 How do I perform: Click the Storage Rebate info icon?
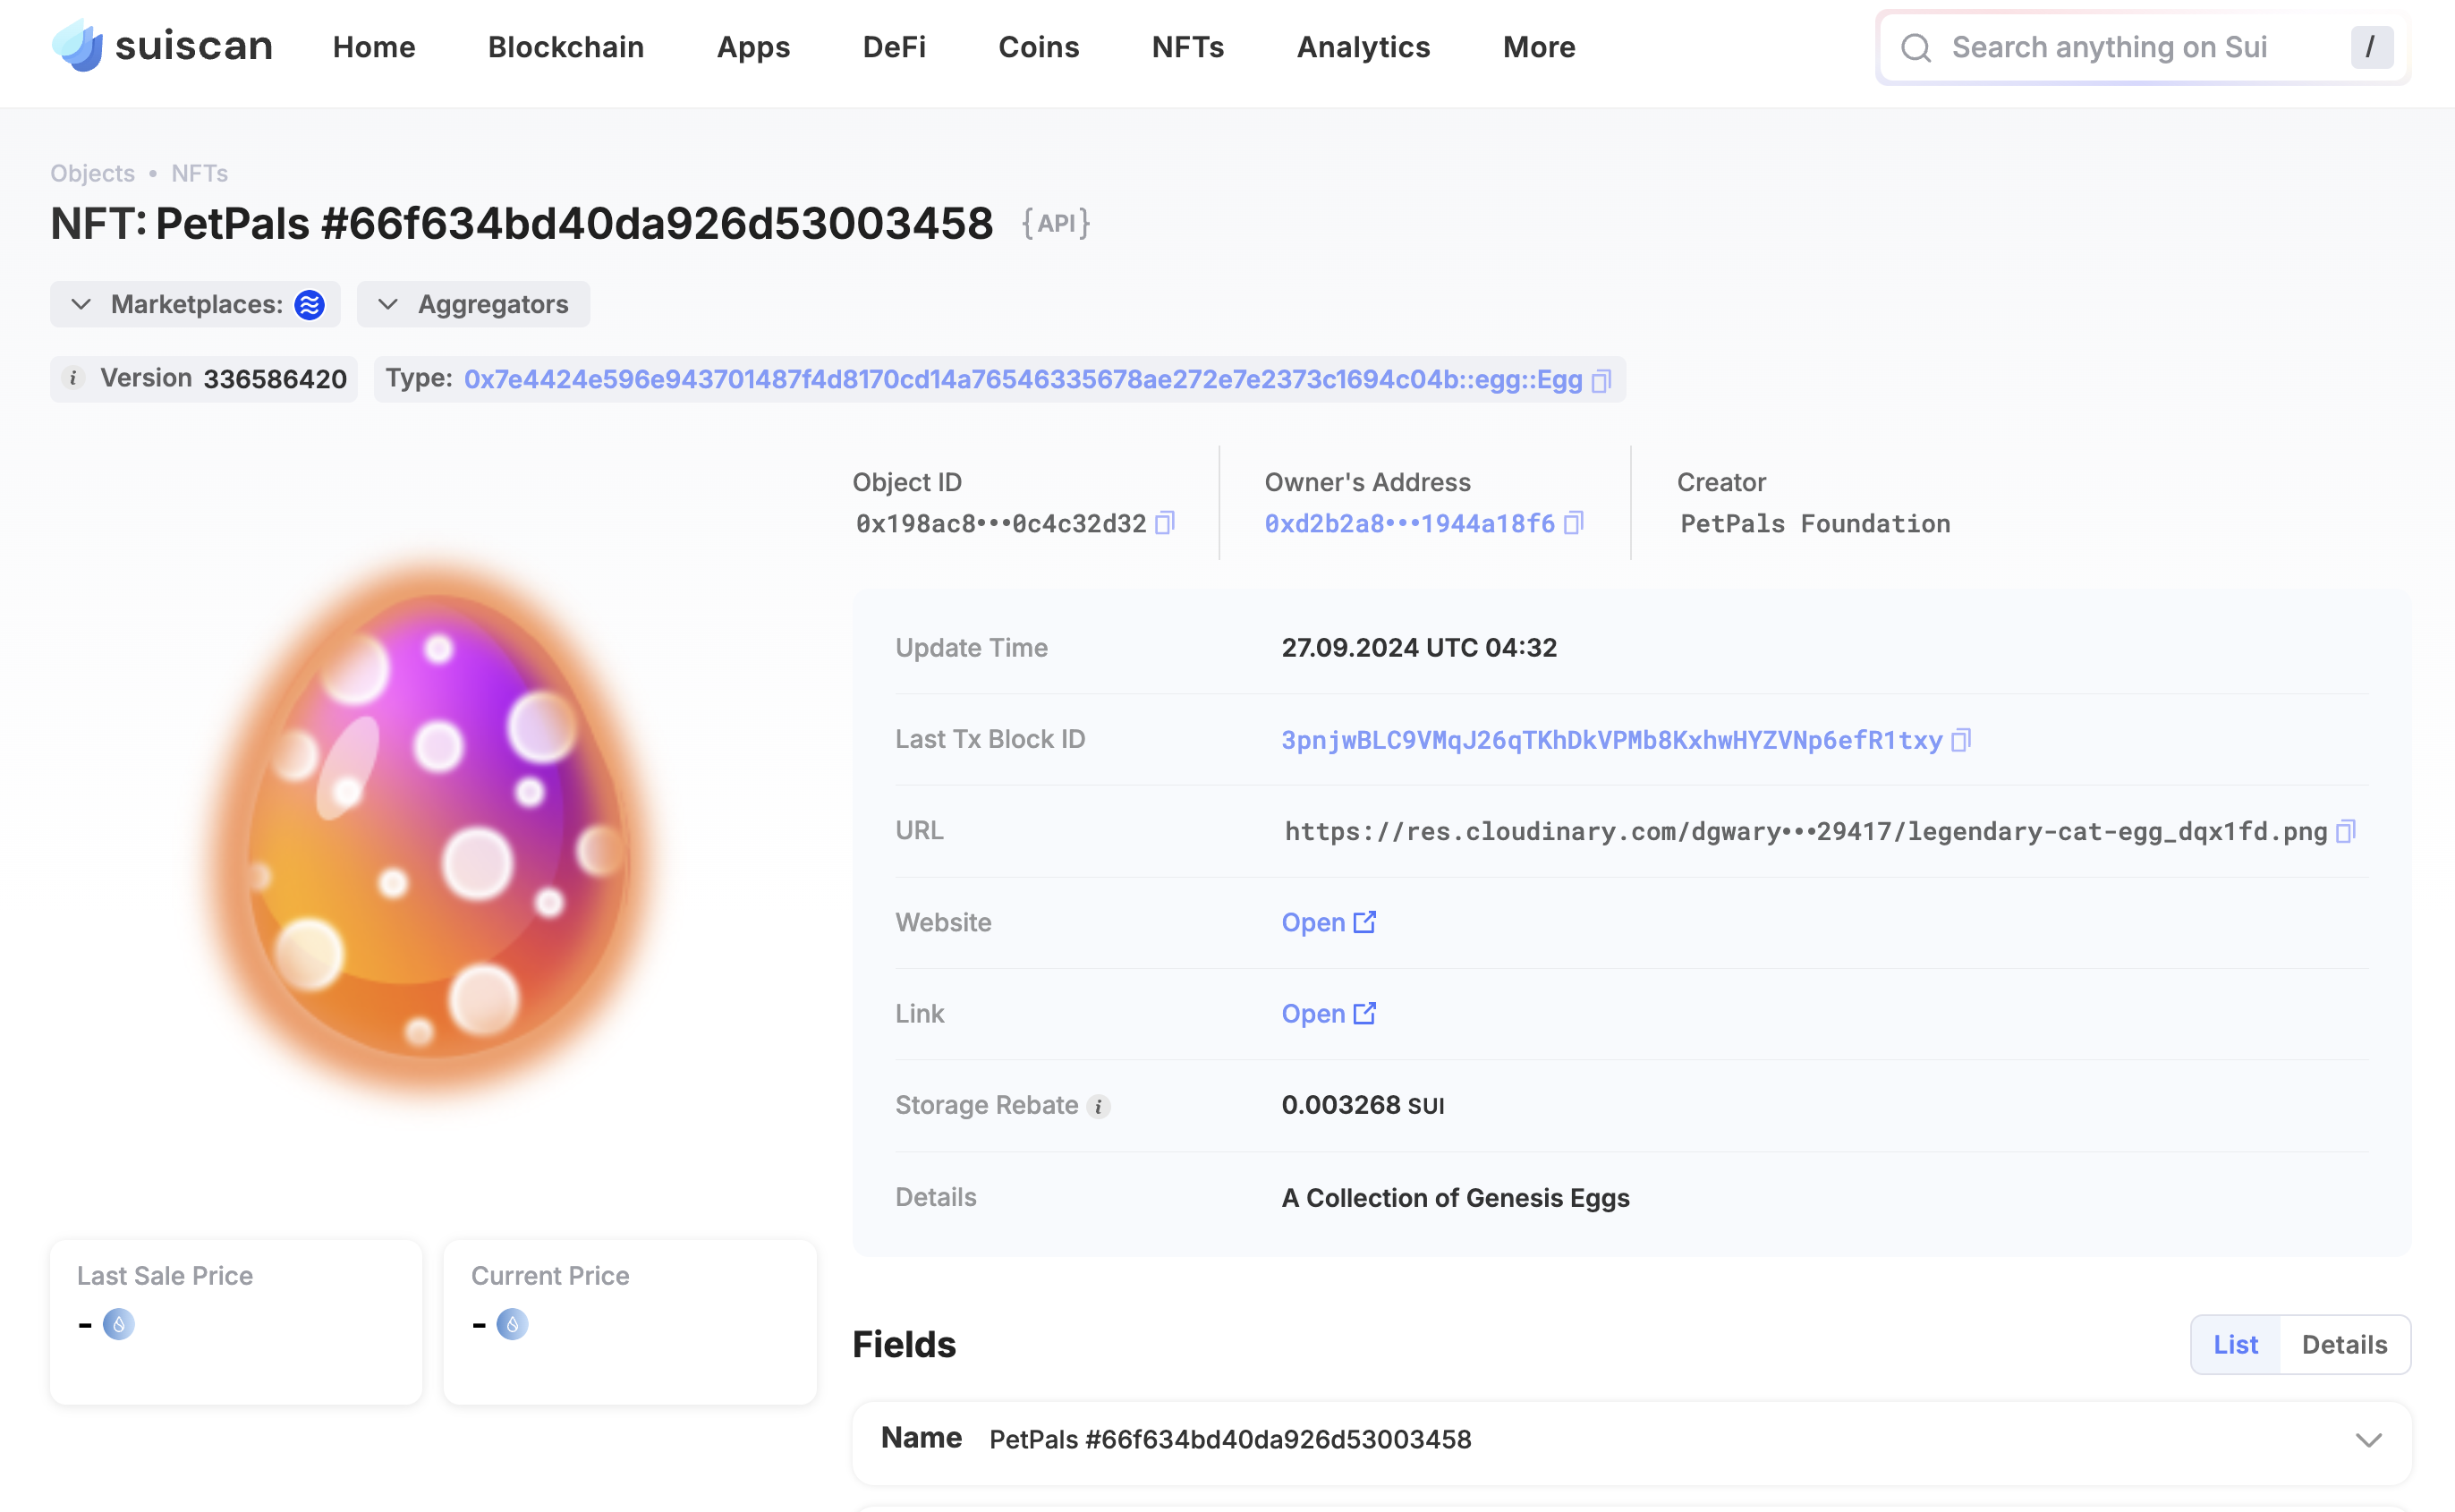pyautogui.click(x=1098, y=1106)
